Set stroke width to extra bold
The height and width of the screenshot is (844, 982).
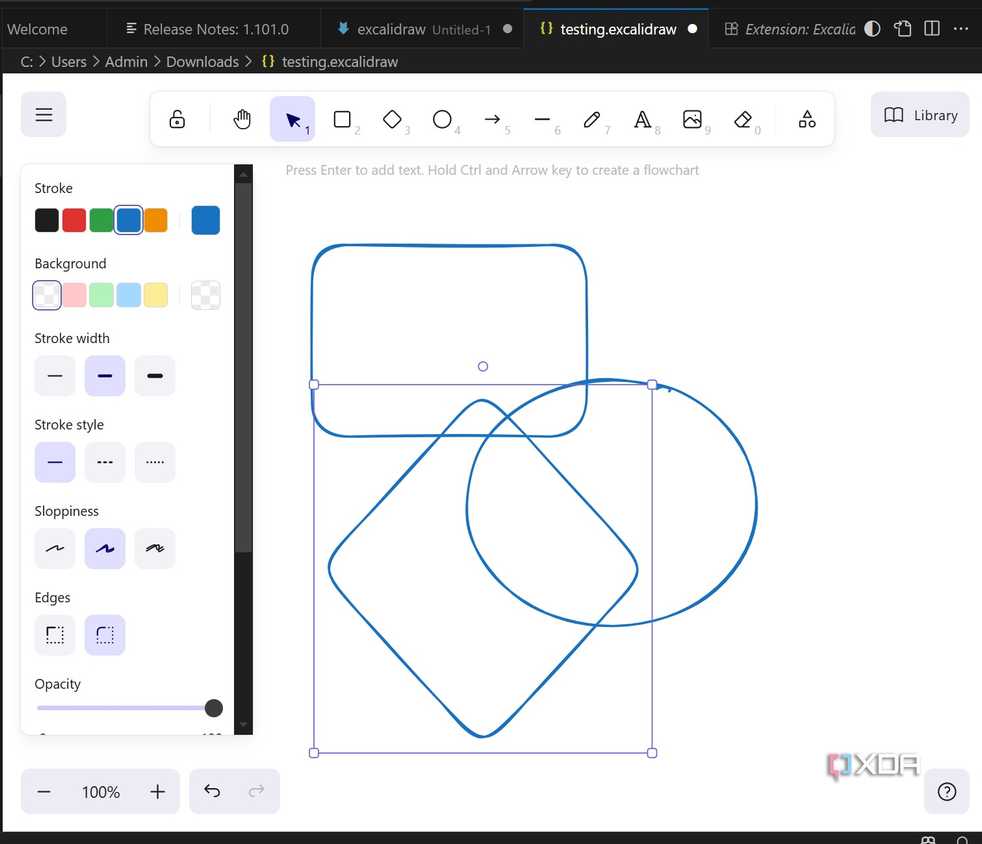(x=155, y=376)
